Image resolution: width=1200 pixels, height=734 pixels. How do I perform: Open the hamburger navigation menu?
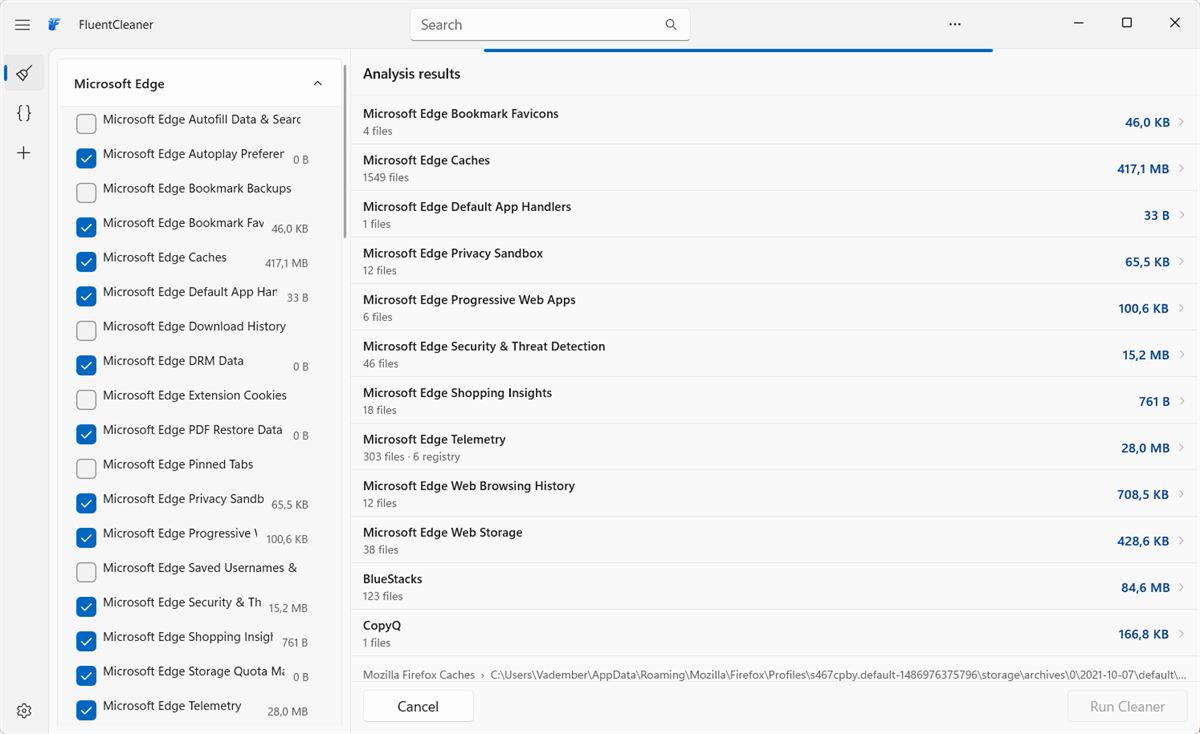[x=22, y=25]
